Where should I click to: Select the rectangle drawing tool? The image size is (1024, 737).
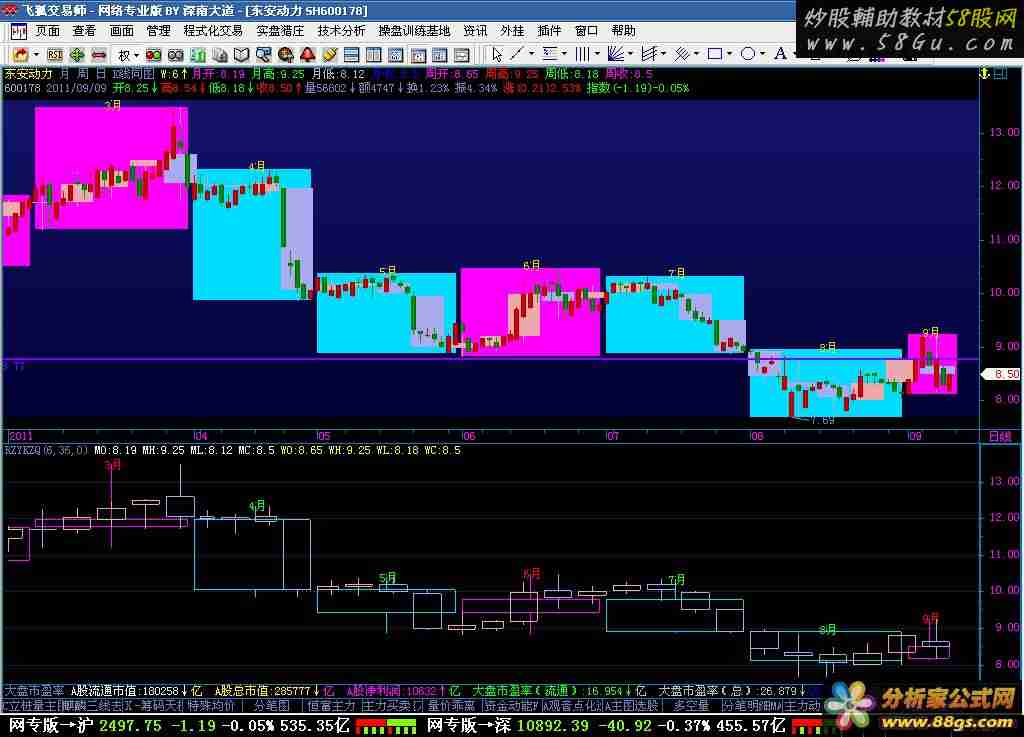[x=714, y=54]
